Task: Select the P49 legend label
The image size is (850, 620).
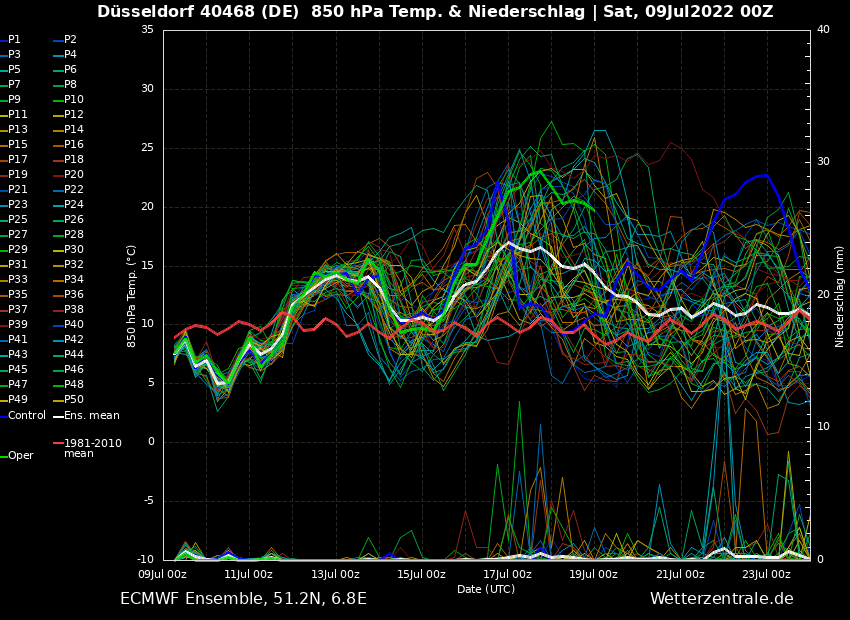Action: [x=18, y=400]
